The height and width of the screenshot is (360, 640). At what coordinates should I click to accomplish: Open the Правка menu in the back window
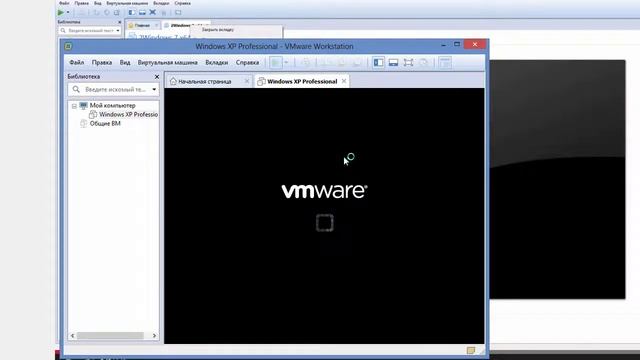pyautogui.click(x=82, y=3)
